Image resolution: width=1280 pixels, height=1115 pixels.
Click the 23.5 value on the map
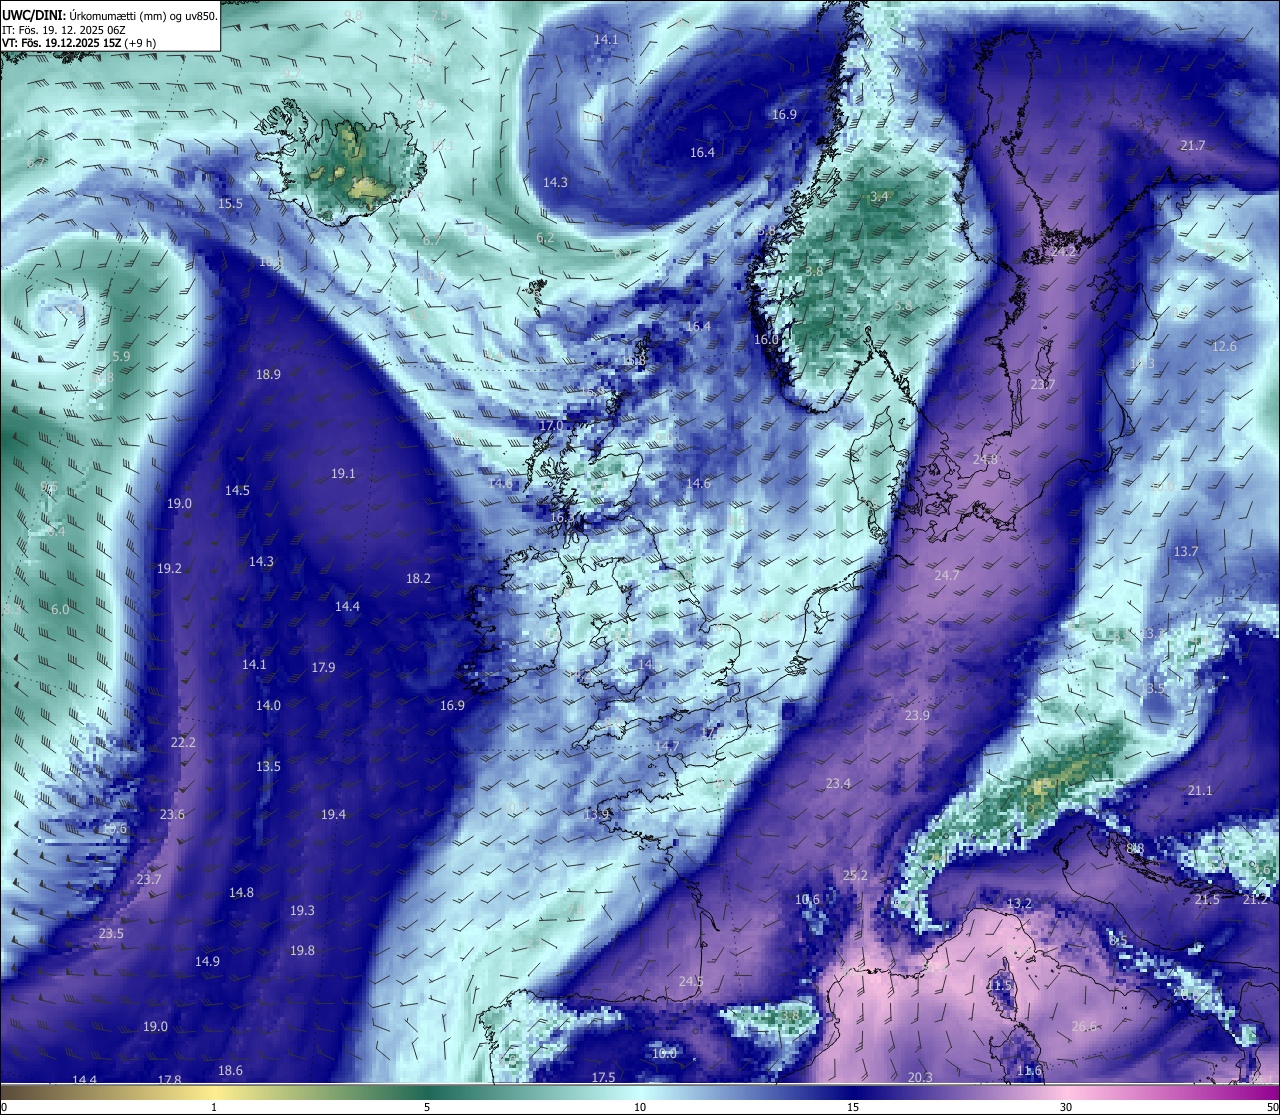coord(111,933)
